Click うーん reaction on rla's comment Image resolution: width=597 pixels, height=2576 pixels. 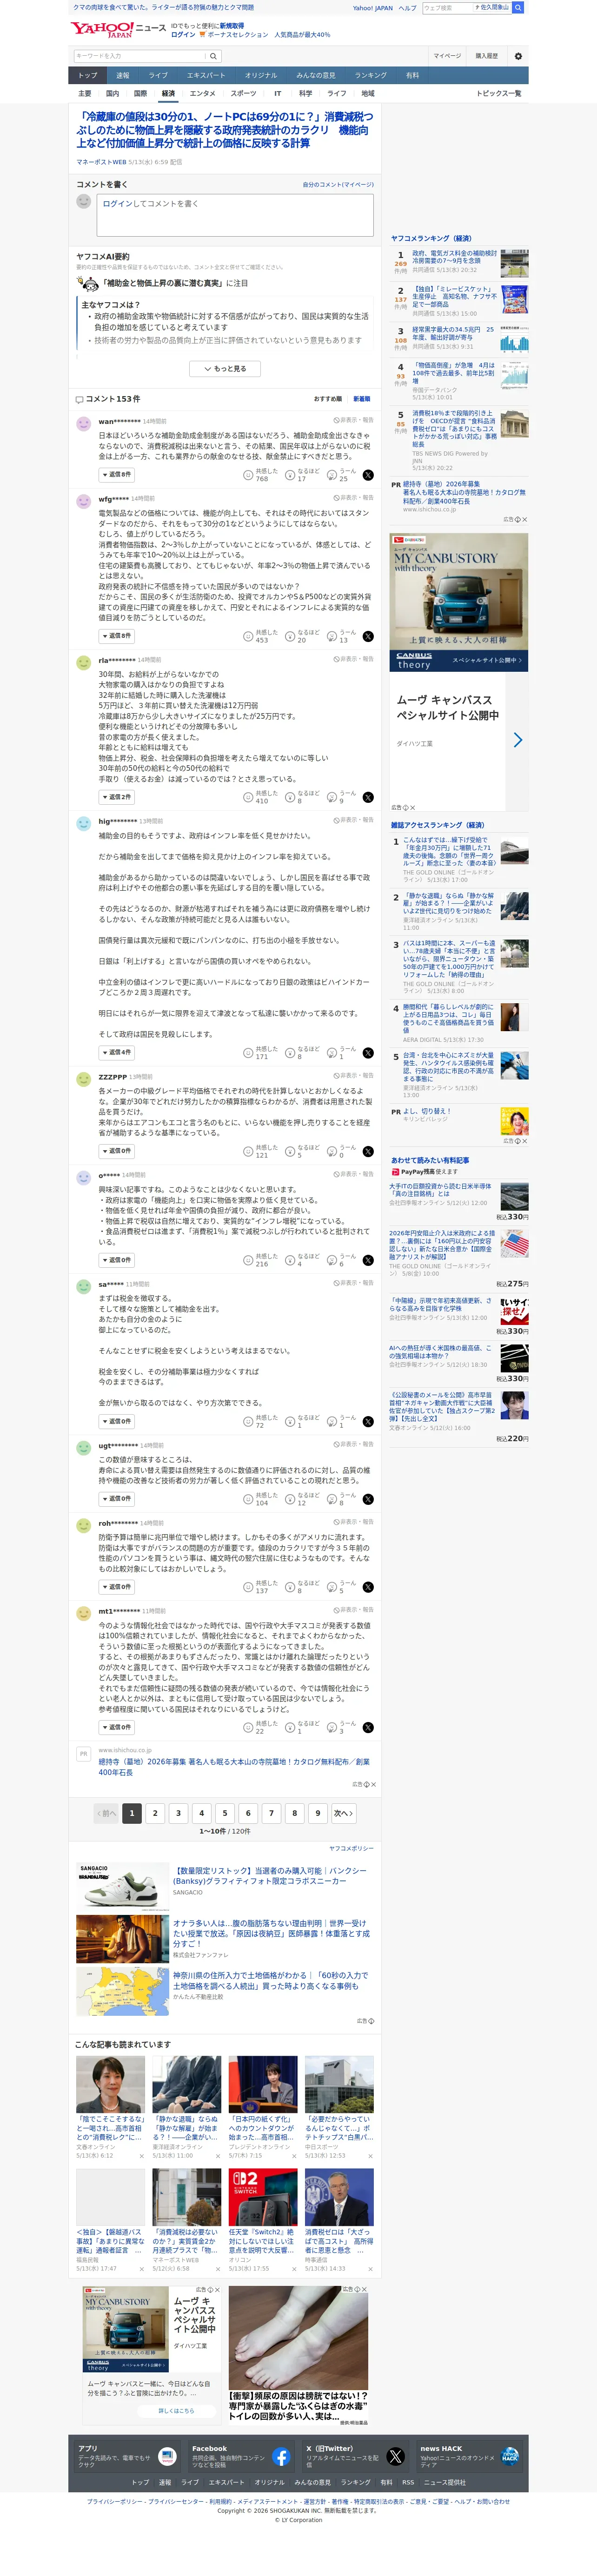pos(332,797)
